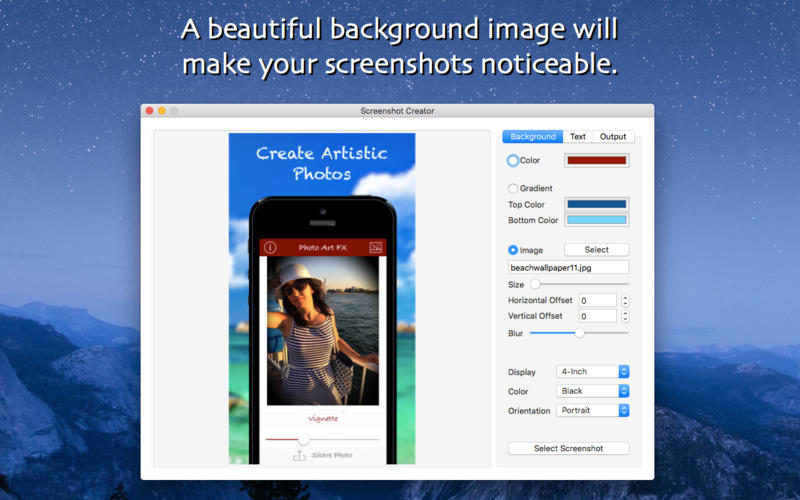Click Horizontal Offset stepper arrows
The height and width of the screenshot is (500, 800).
point(625,301)
